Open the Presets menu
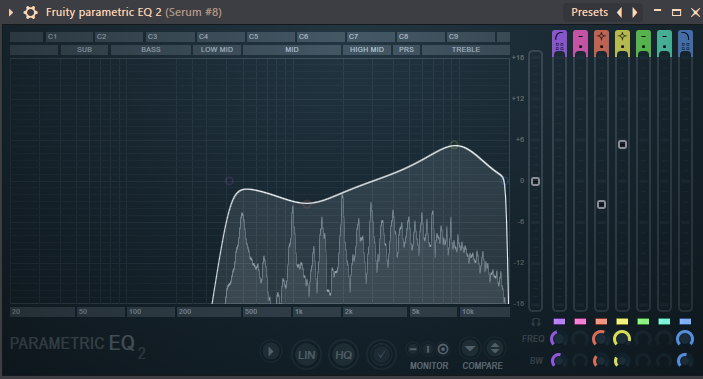Viewport: 703px width, 379px height. click(x=589, y=12)
